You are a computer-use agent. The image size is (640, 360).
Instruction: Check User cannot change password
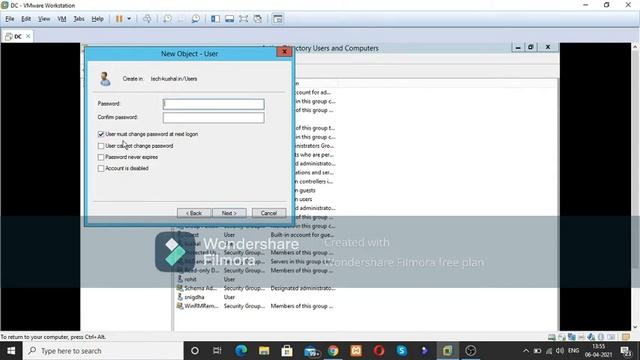[101, 146]
